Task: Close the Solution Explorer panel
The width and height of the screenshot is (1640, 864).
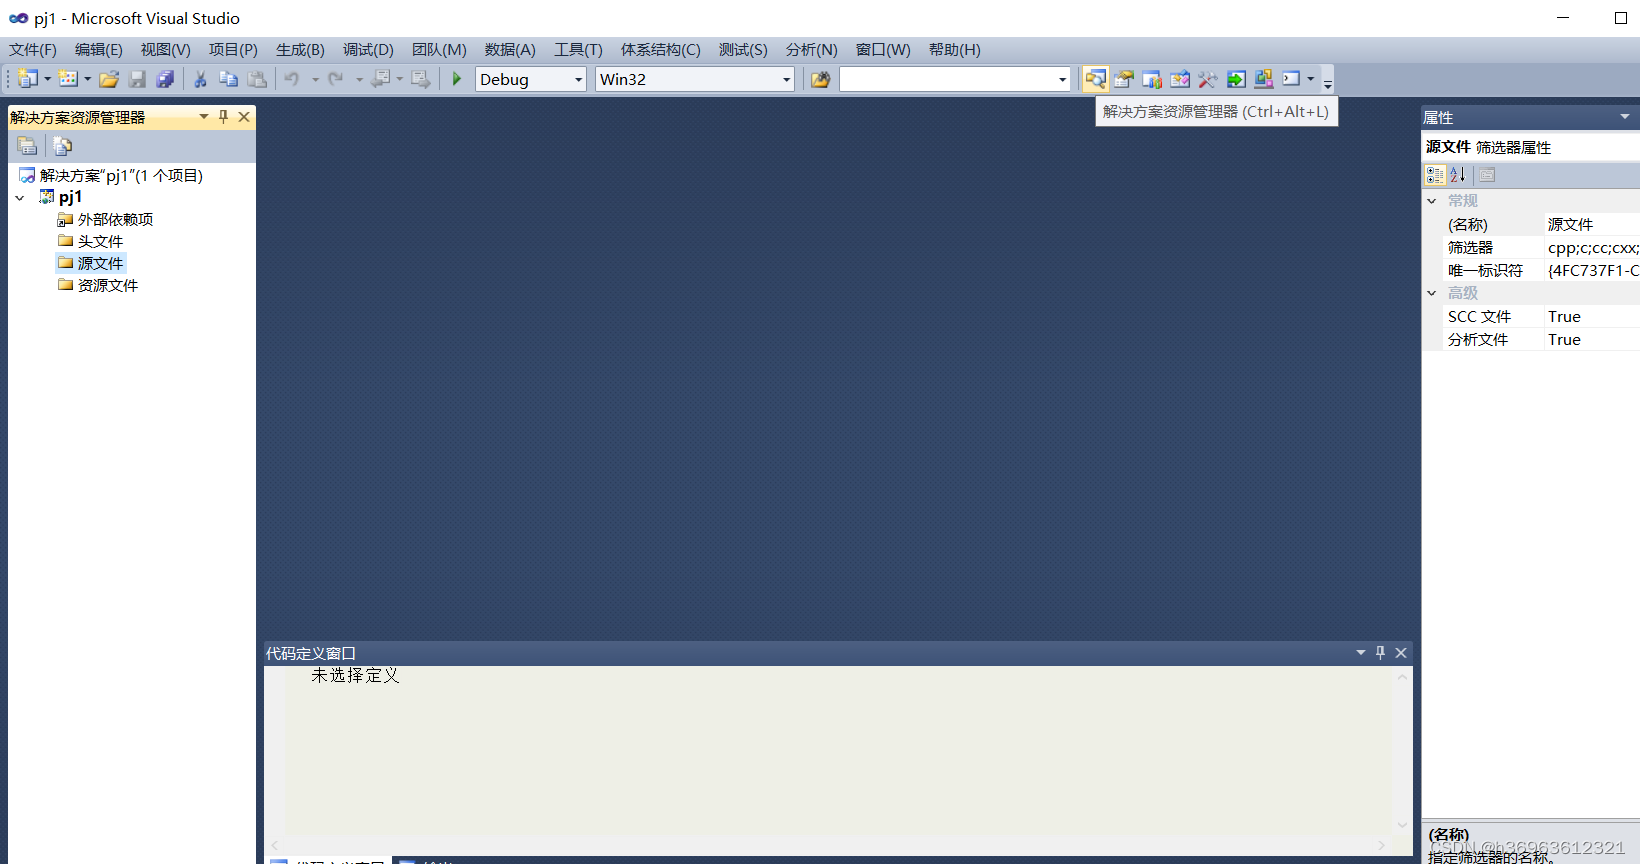Action: coord(244,117)
